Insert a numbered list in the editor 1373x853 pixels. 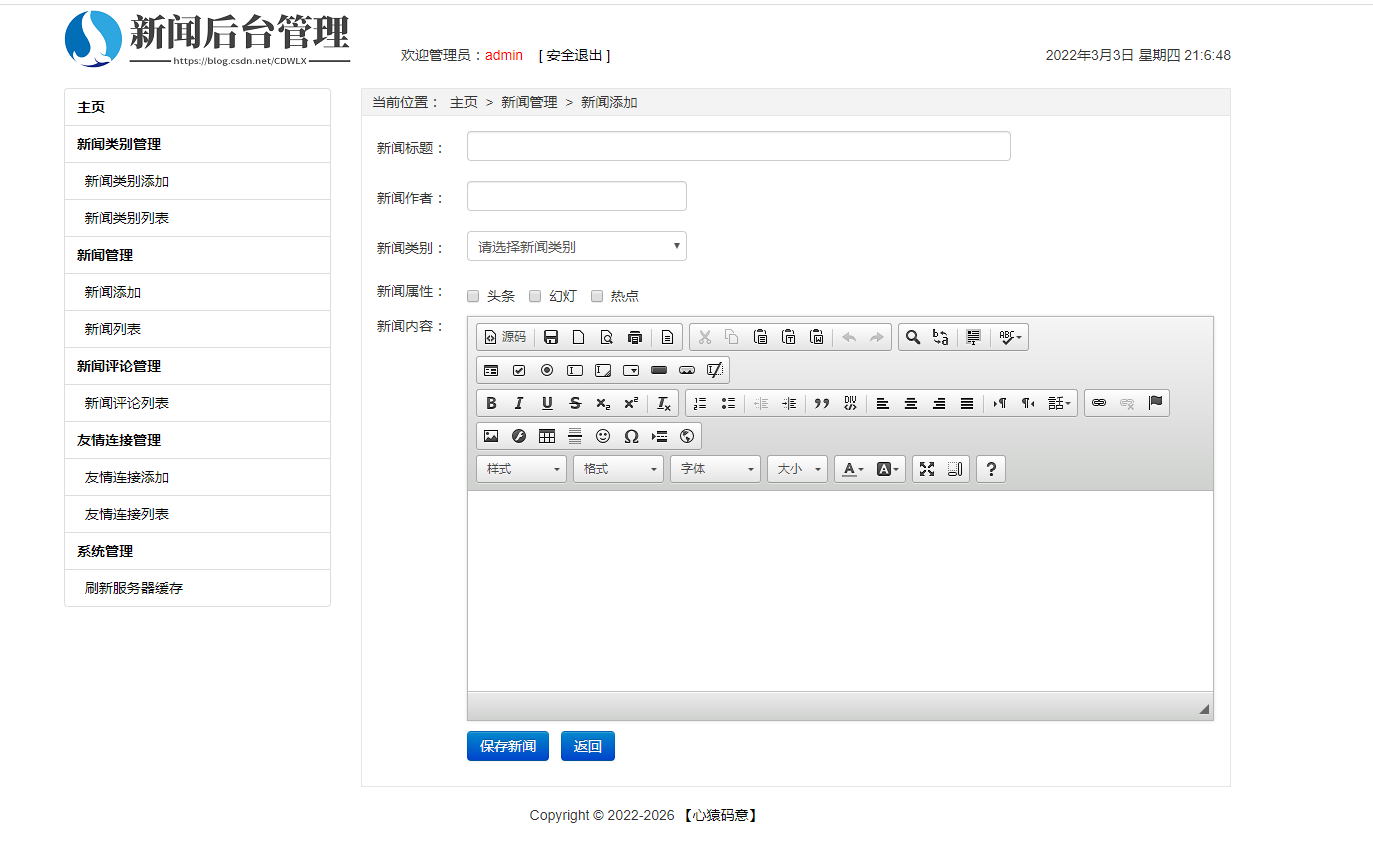(x=699, y=403)
